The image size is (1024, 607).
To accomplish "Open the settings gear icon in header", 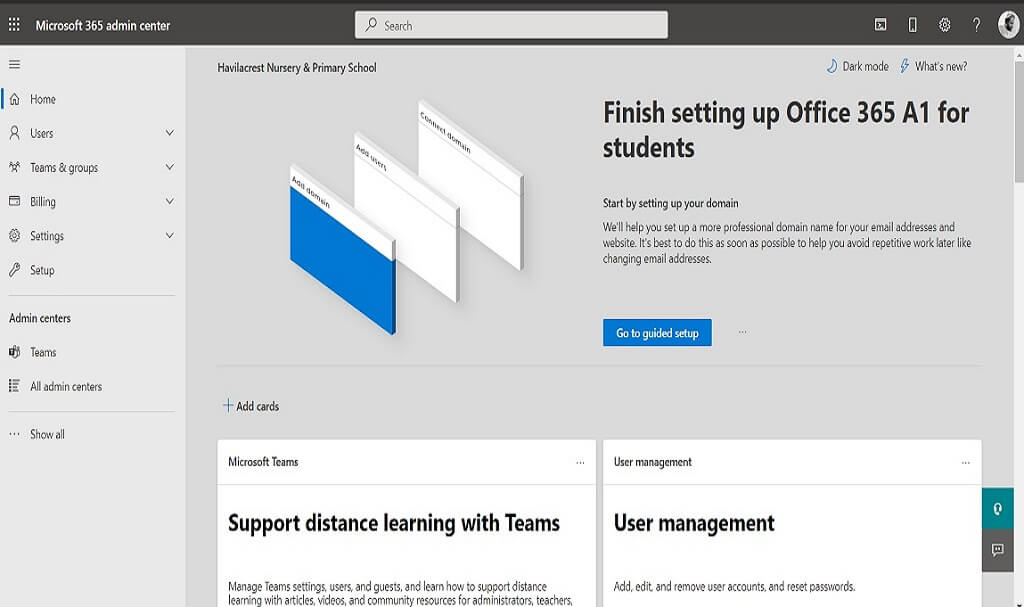I will click(x=944, y=25).
